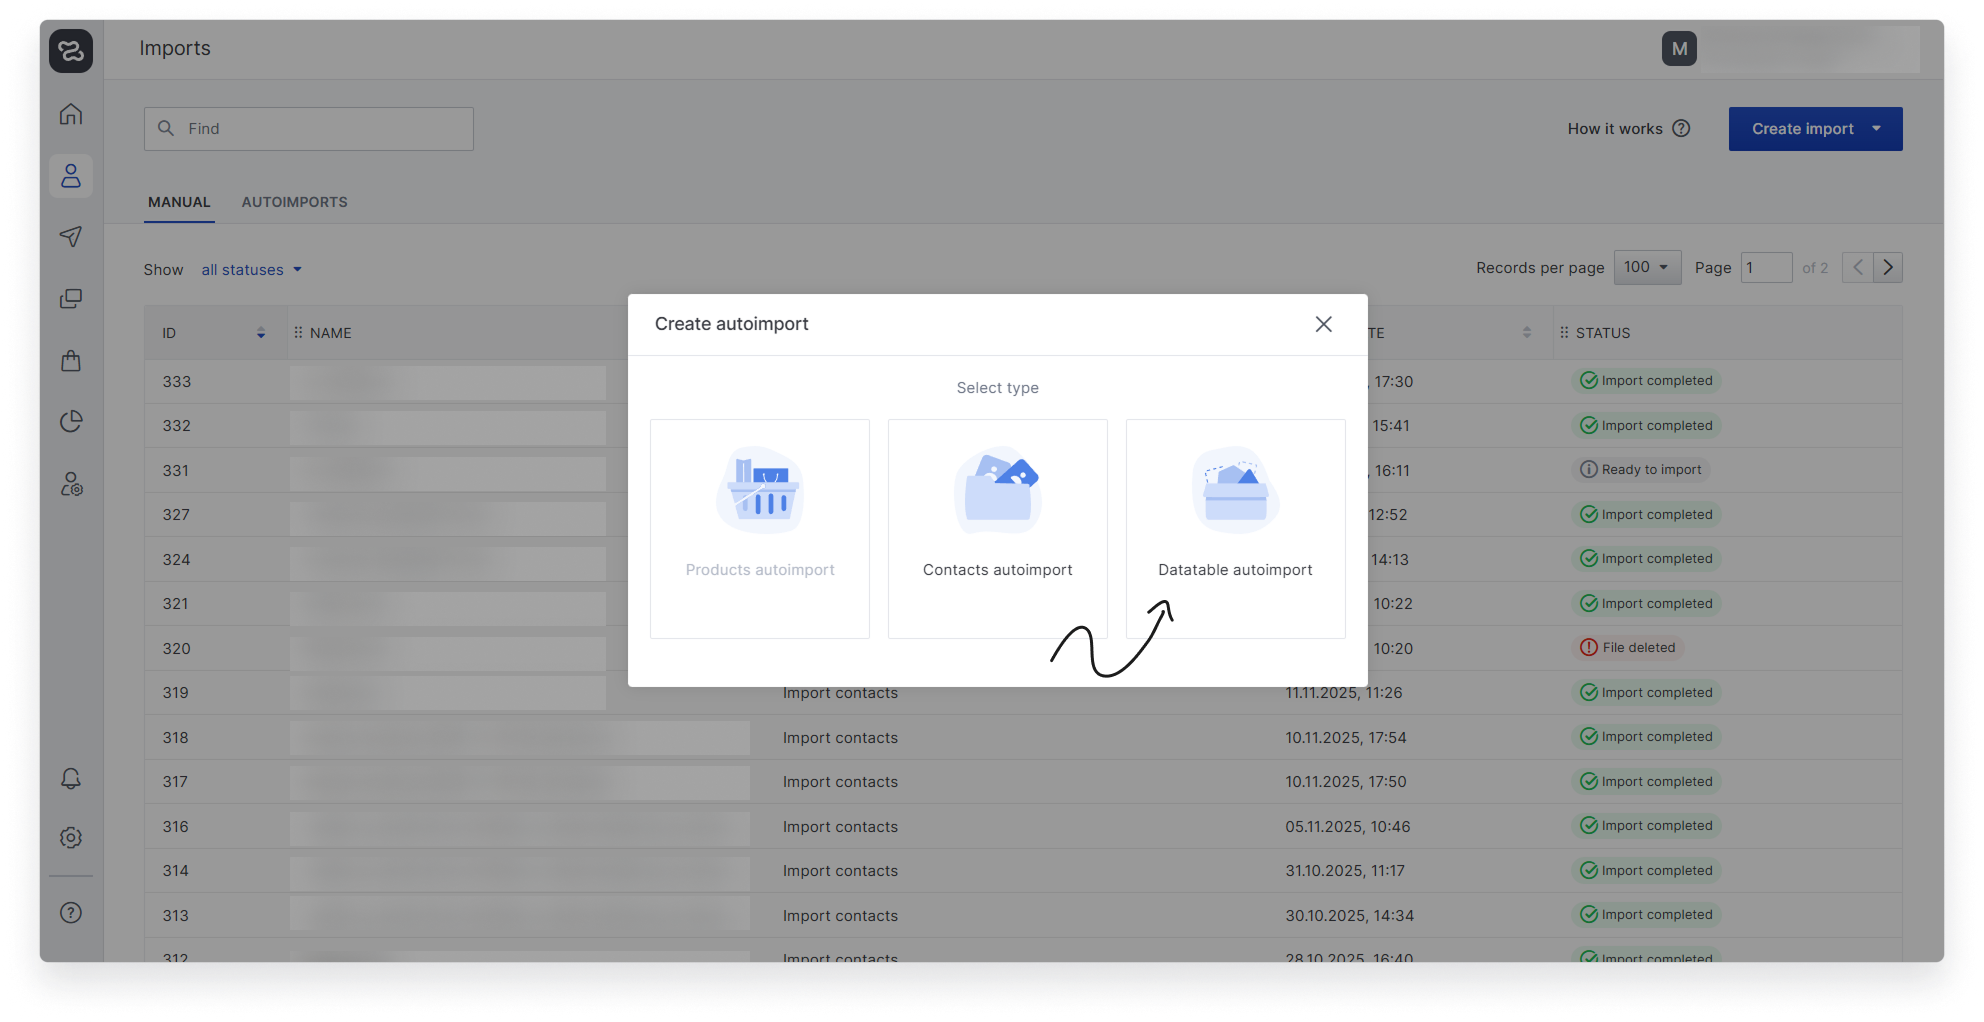Open the Messages paper plane icon

[71, 236]
